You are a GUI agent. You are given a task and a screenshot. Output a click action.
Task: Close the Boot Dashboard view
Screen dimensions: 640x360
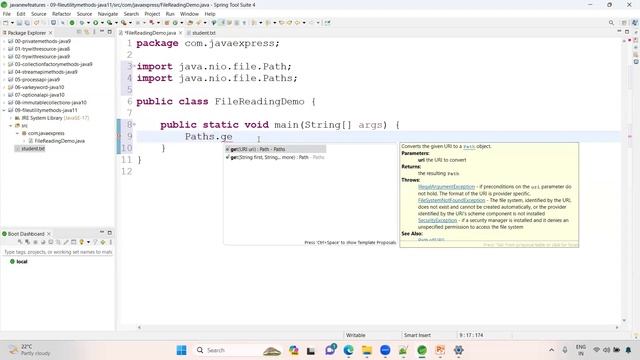(49, 234)
